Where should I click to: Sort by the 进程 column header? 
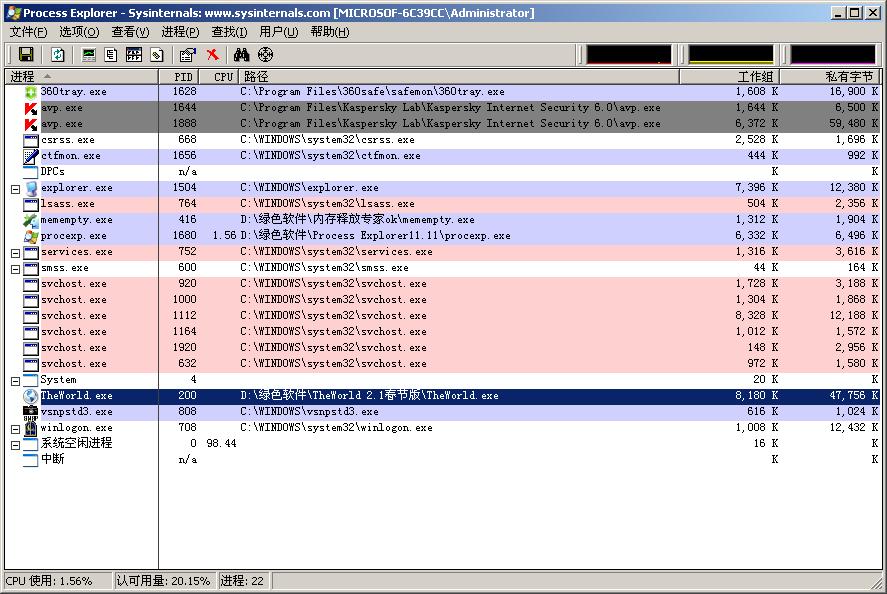(x=81, y=76)
